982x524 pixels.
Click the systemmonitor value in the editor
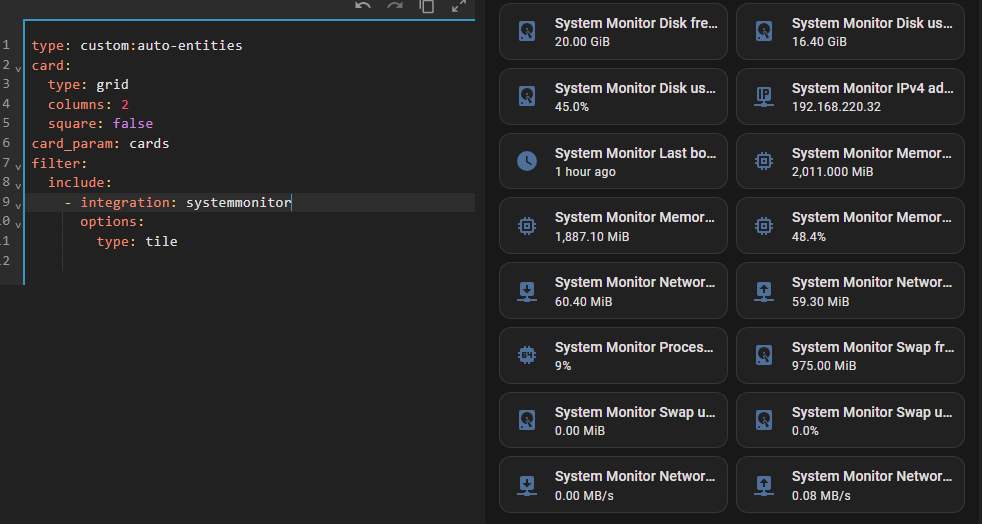point(238,203)
